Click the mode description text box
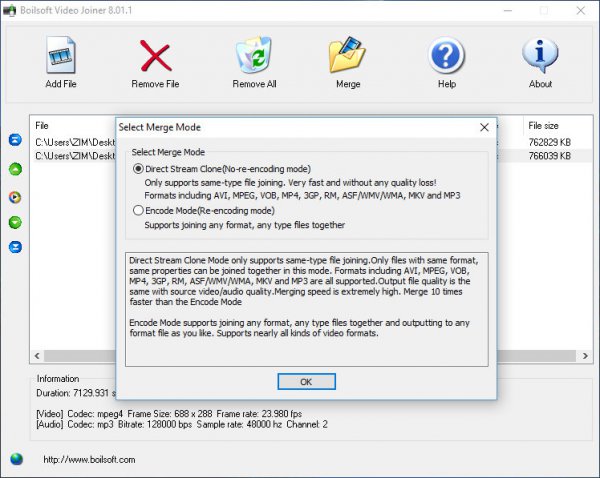This screenshot has height=478, width=600. point(307,309)
